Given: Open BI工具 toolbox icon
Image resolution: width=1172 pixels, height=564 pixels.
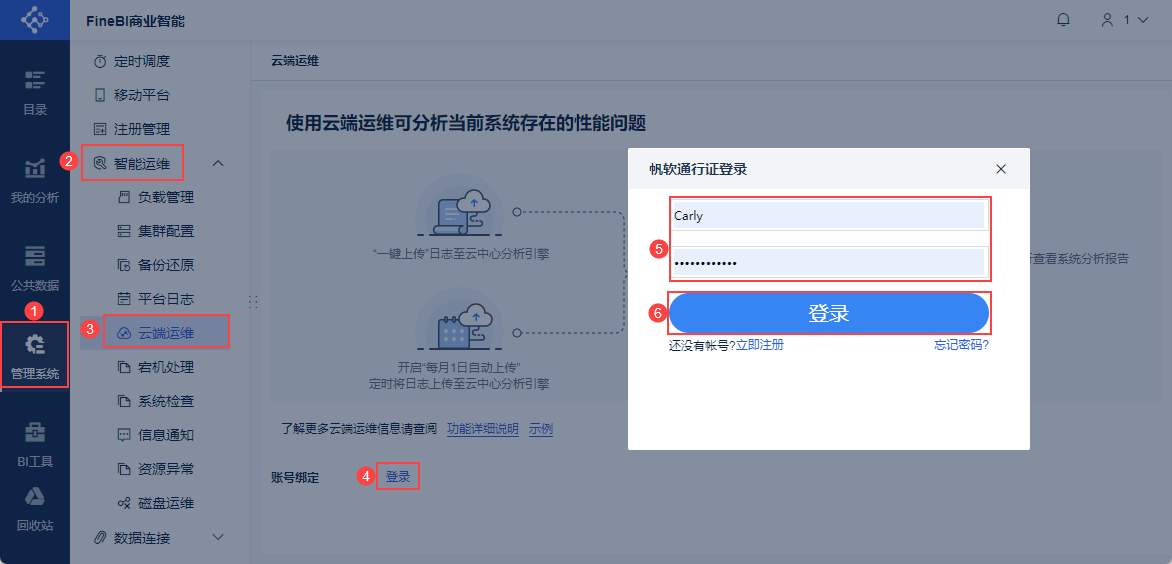Looking at the screenshot, I should click(x=34, y=444).
